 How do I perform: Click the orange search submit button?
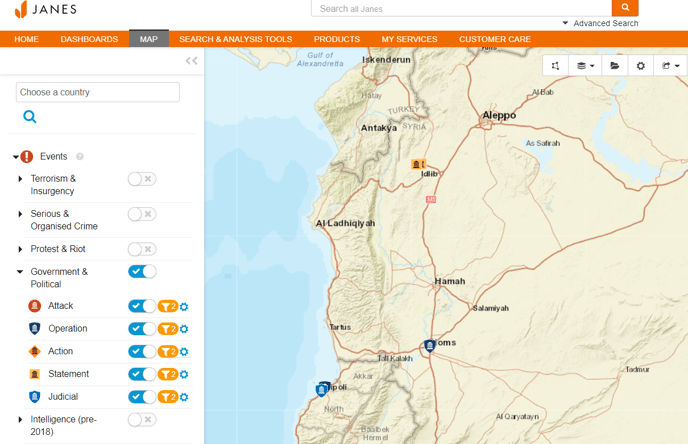coord(625,7)
